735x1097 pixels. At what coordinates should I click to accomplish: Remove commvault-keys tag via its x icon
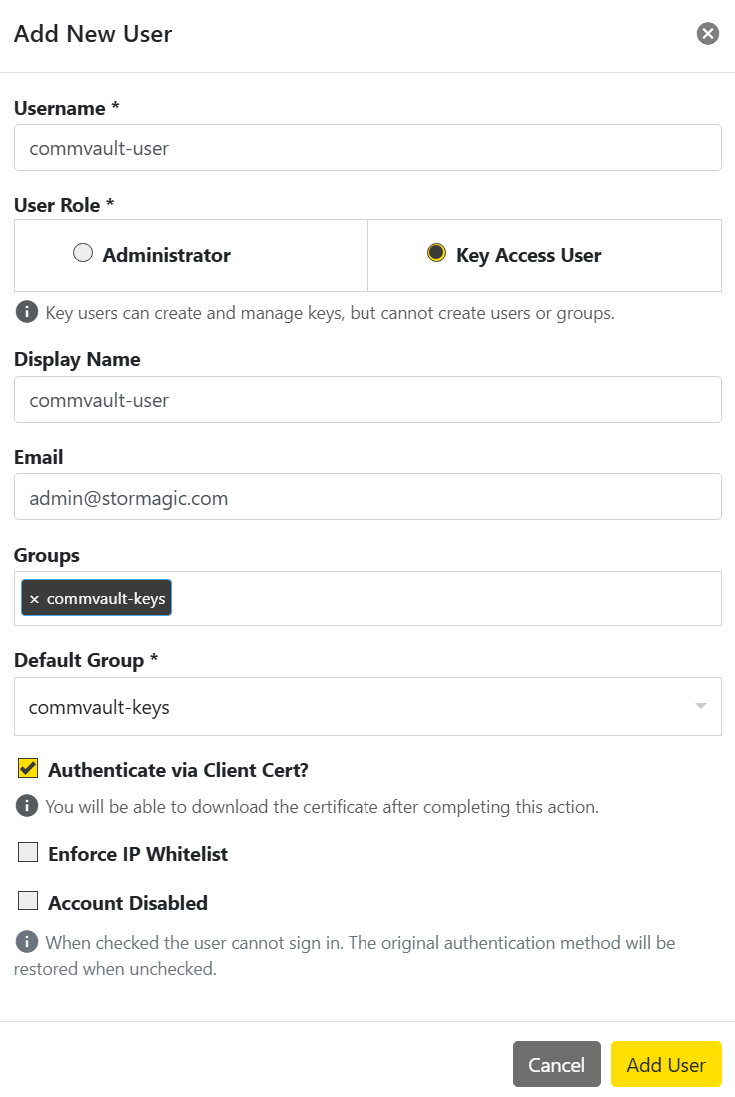click(x=34, y=599)
